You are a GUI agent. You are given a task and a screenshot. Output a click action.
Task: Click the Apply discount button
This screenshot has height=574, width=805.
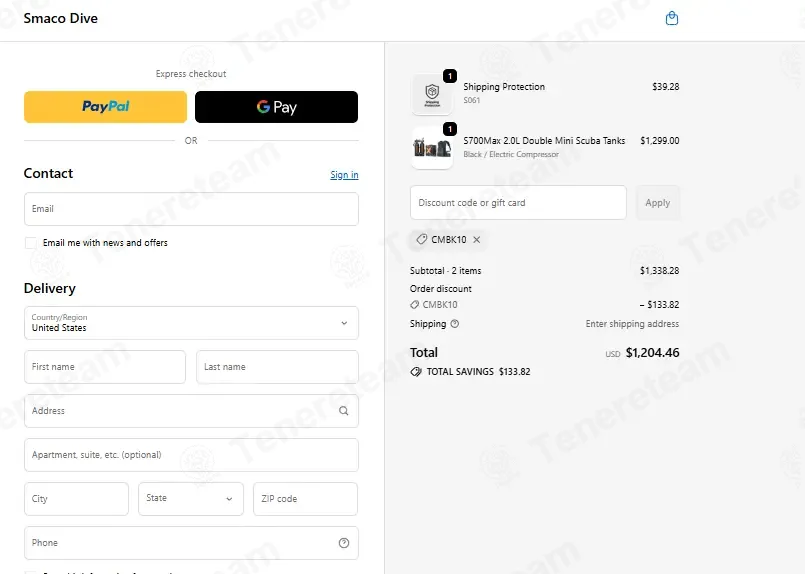pyautogui.click(x=658, y=203)
